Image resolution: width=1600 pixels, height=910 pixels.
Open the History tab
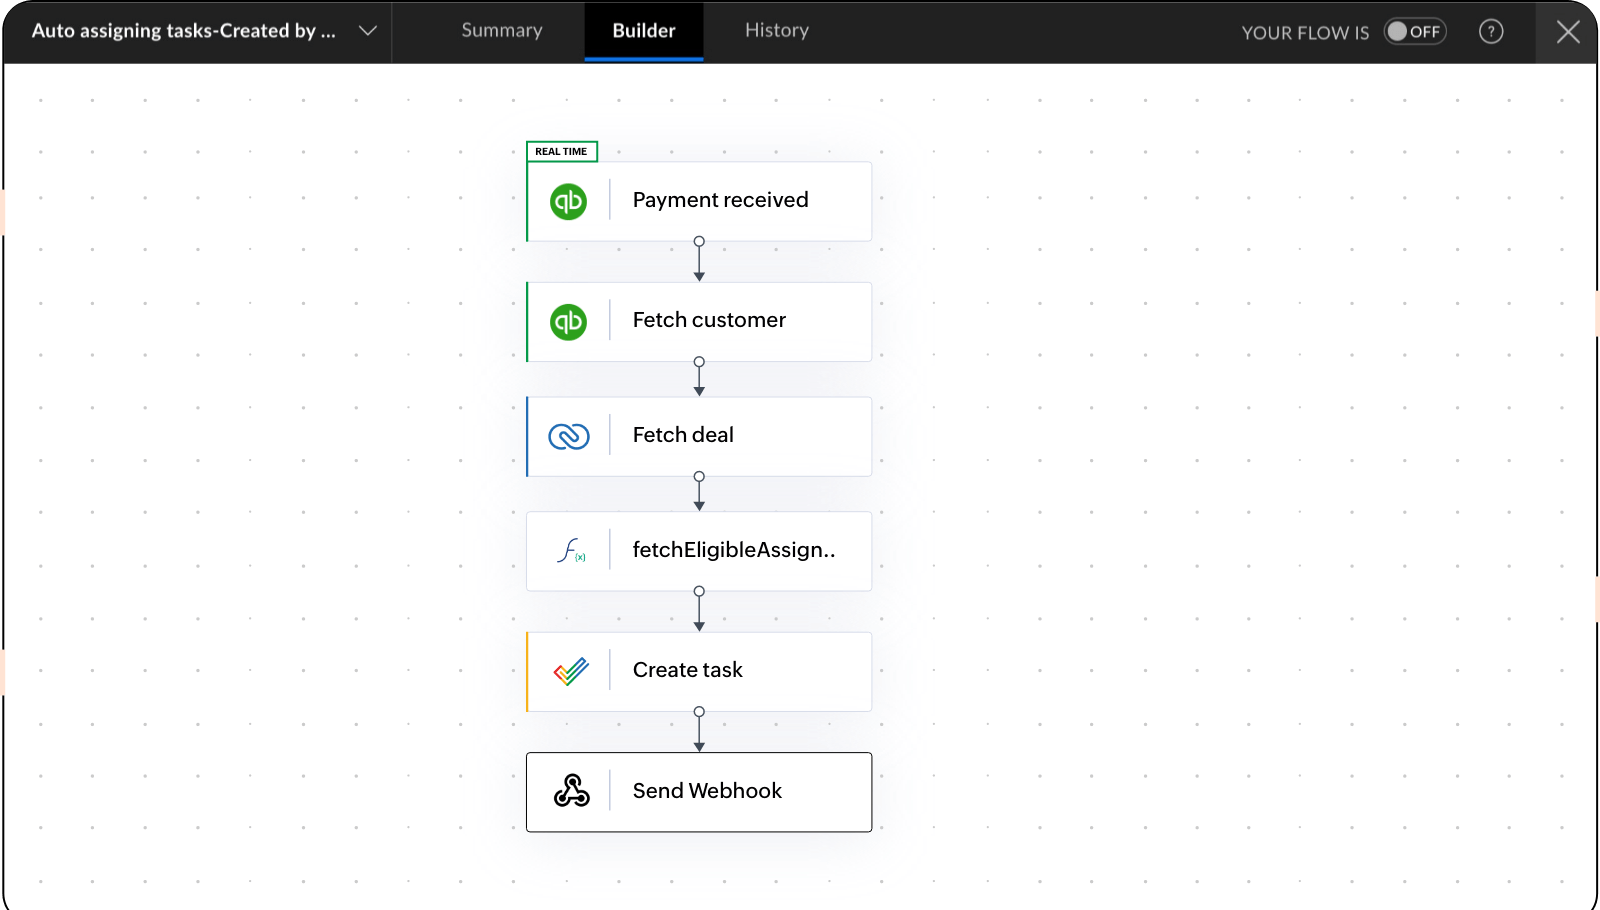click(x=776, y=30)
